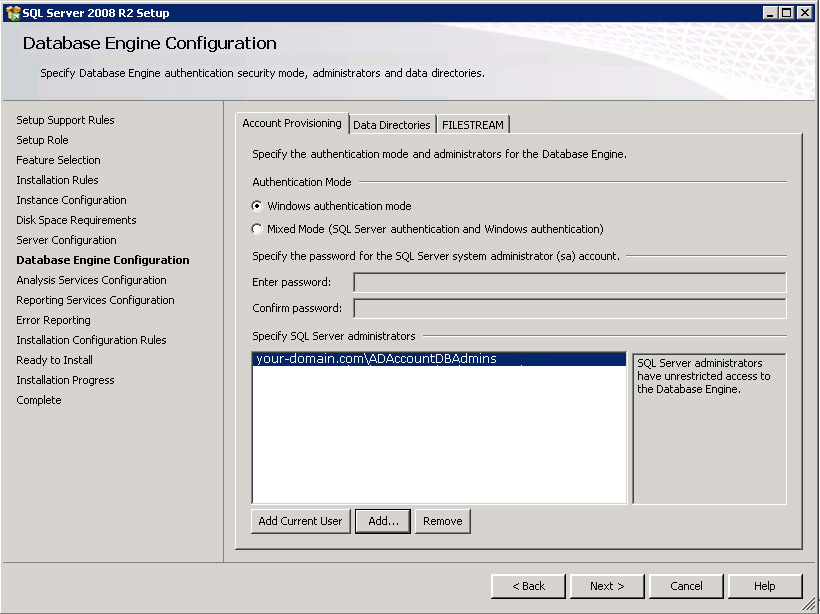Click Error Reporting step
Screen dimensions: 820x614
tap(53, 320)
